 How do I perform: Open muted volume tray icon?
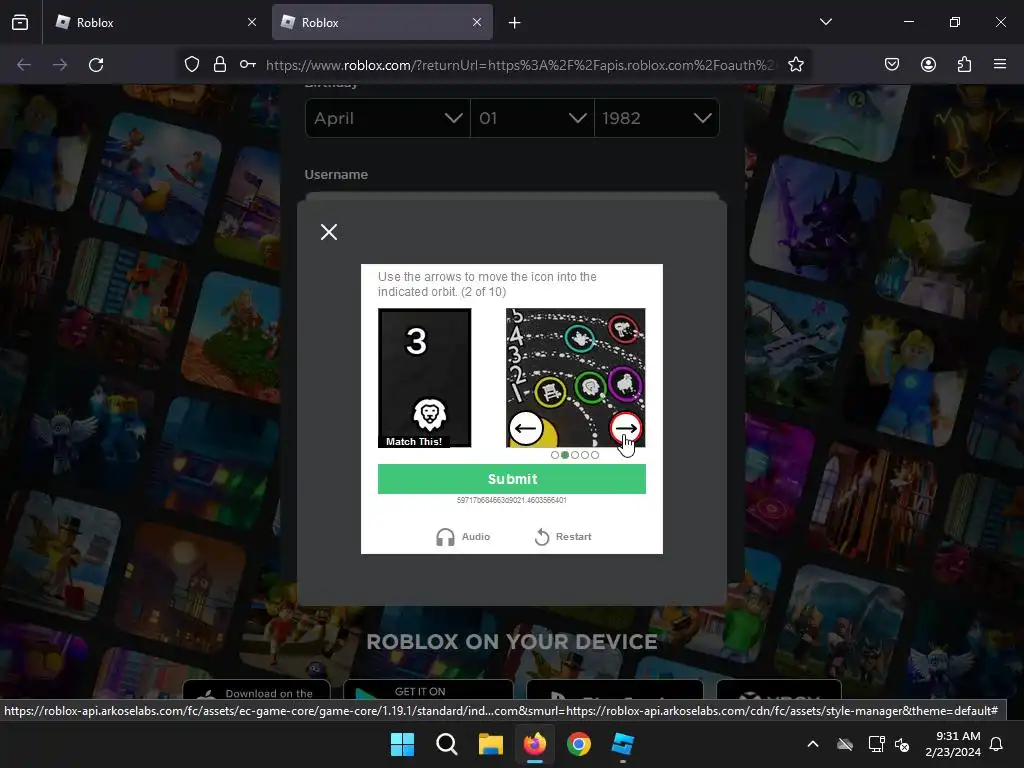(x=903, y=744)
